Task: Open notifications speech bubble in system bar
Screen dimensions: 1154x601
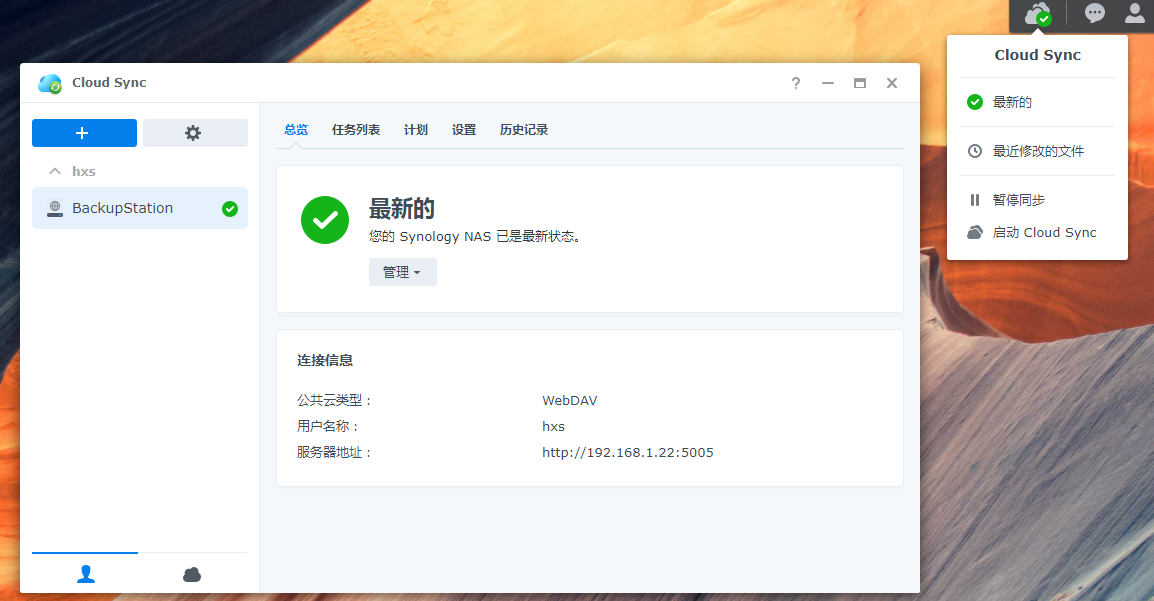Action: (1094, 13)
